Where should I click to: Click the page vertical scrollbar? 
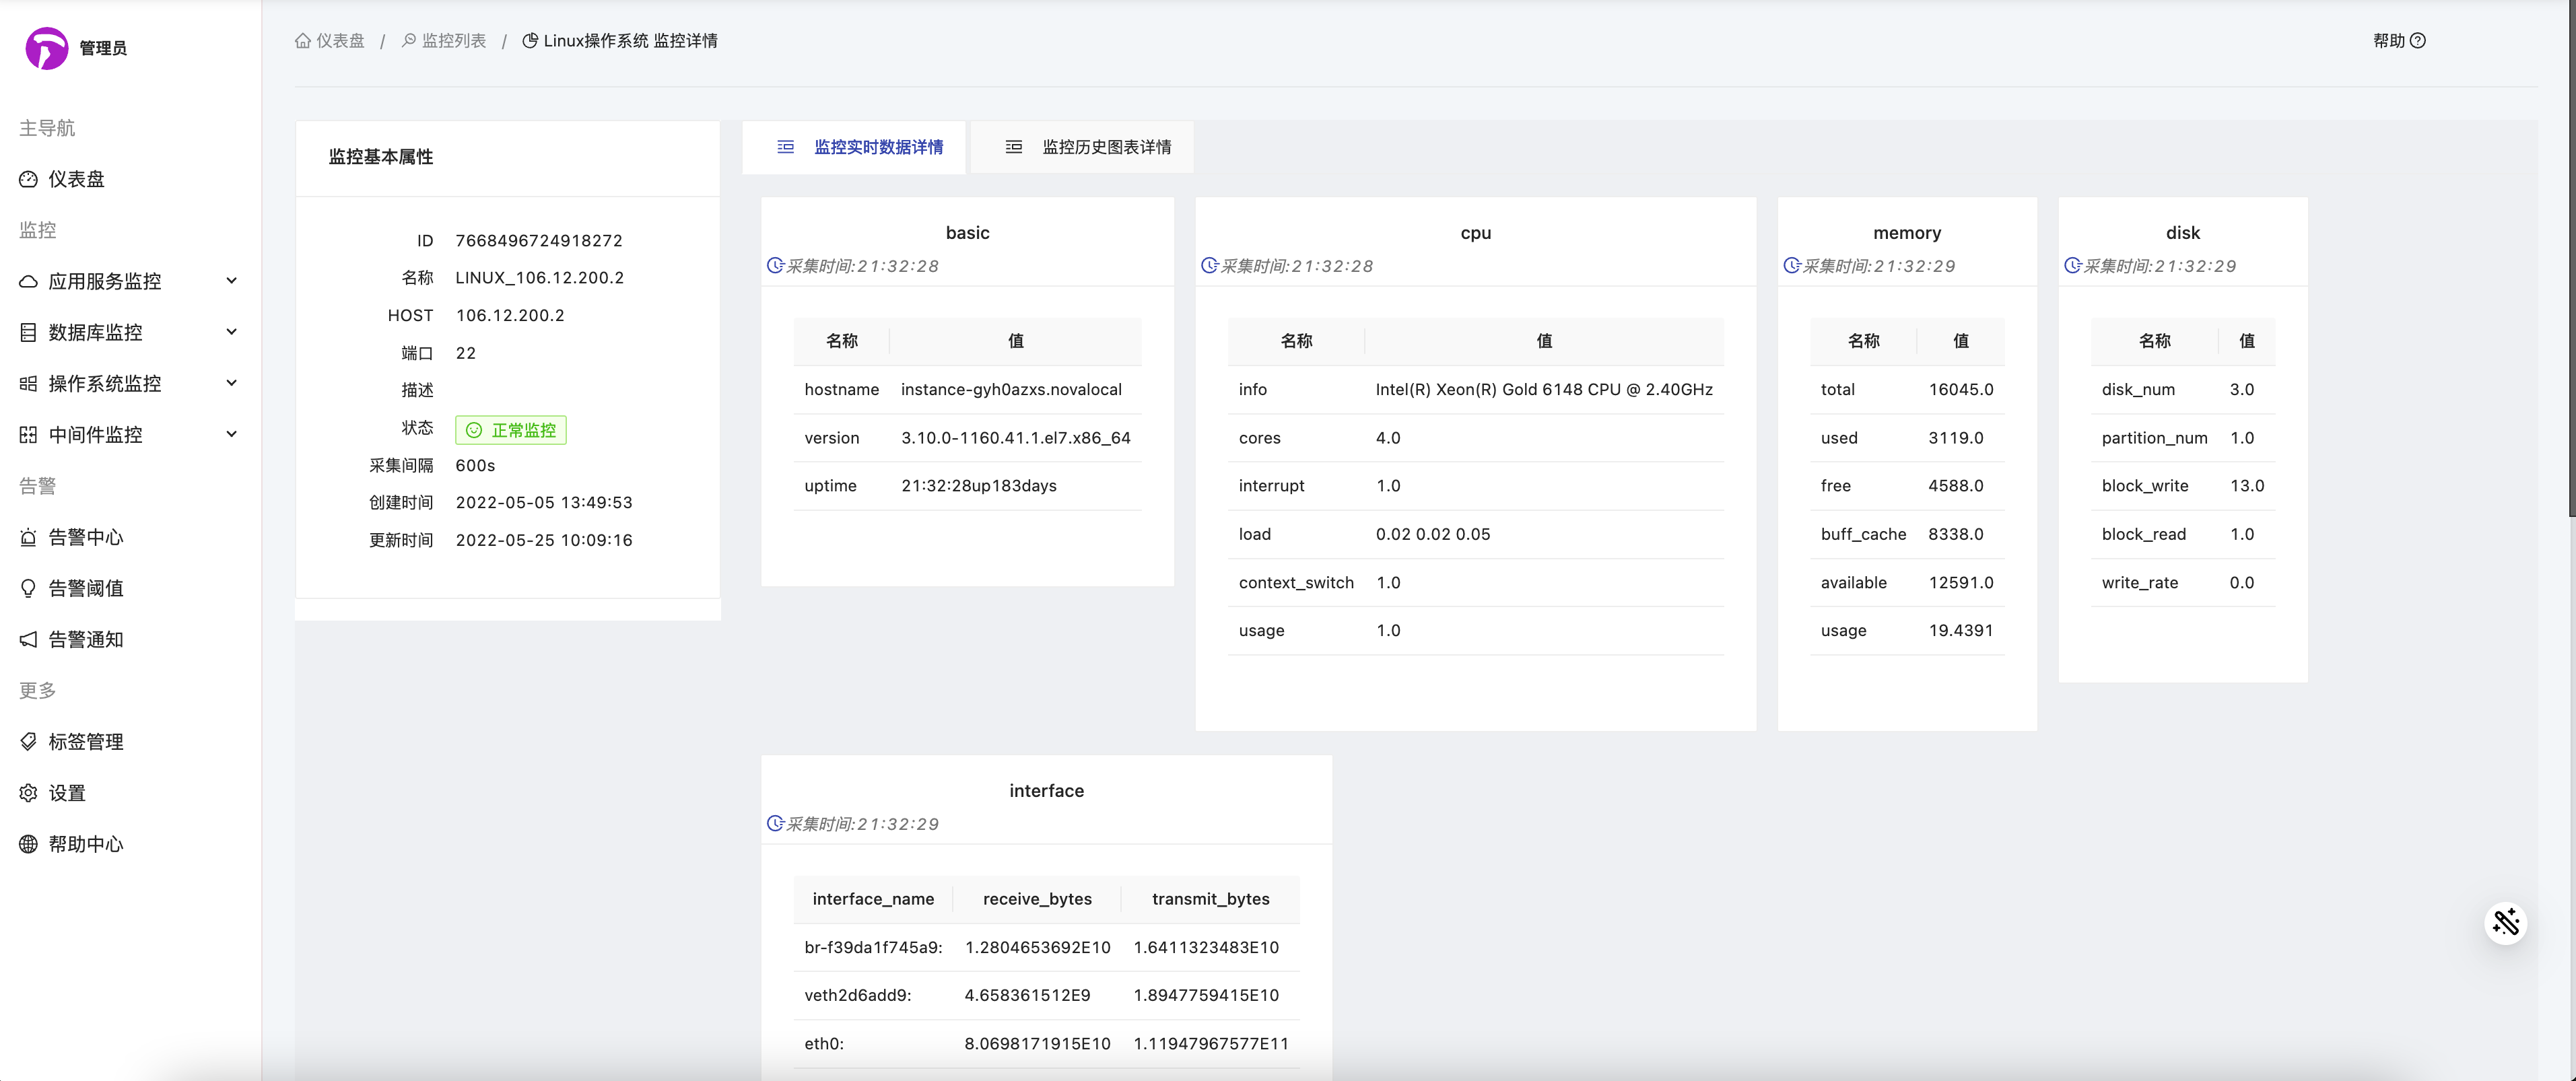[2572, 260]
